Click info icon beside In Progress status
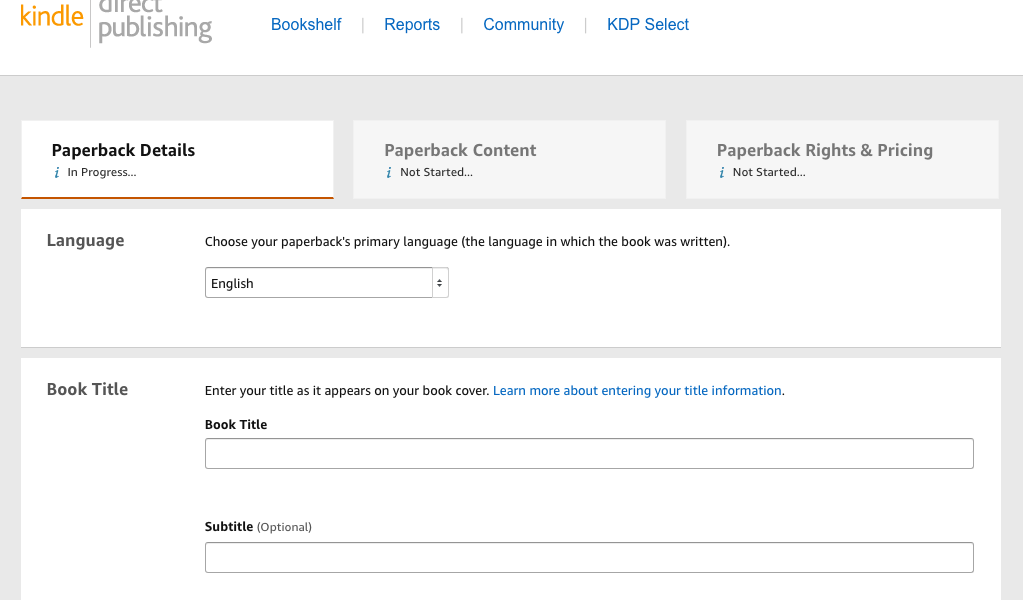The height and width of the screenshot is (600, 1023). click(57, 173)
